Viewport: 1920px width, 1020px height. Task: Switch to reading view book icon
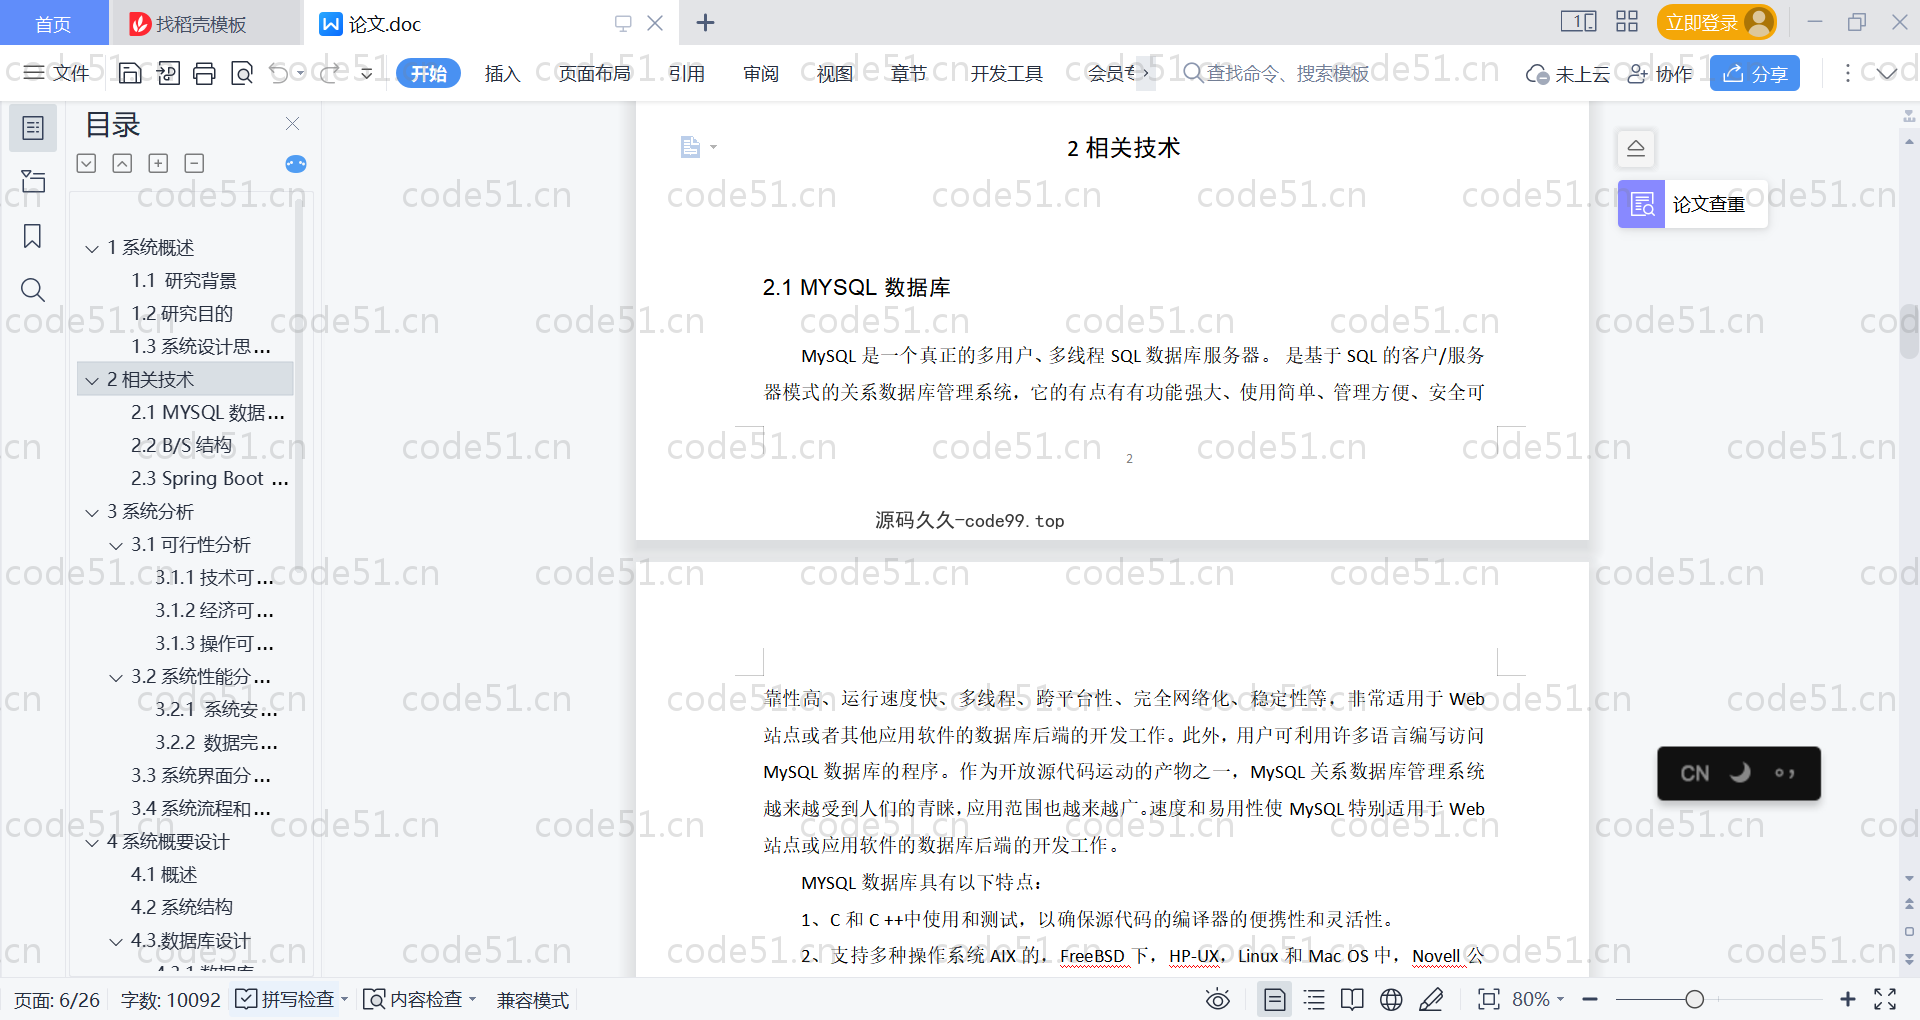pos(1352,999)
